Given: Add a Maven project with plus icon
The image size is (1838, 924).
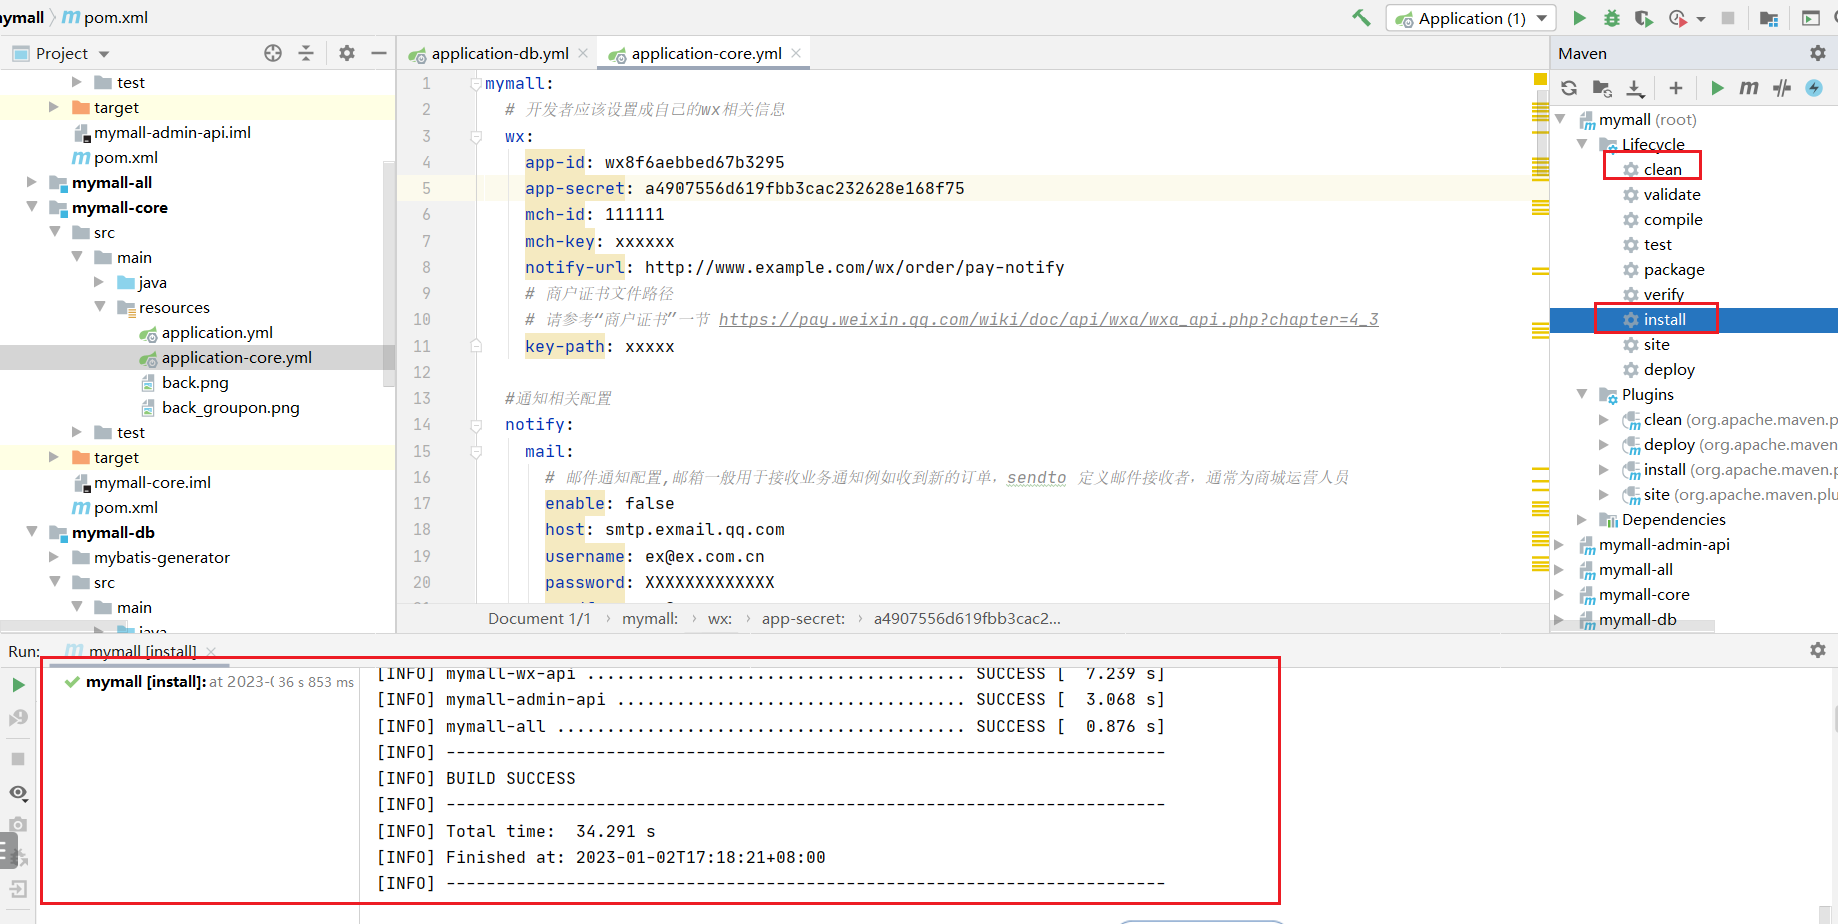Looking at the screenshot, I should [x=1676, y=88].
